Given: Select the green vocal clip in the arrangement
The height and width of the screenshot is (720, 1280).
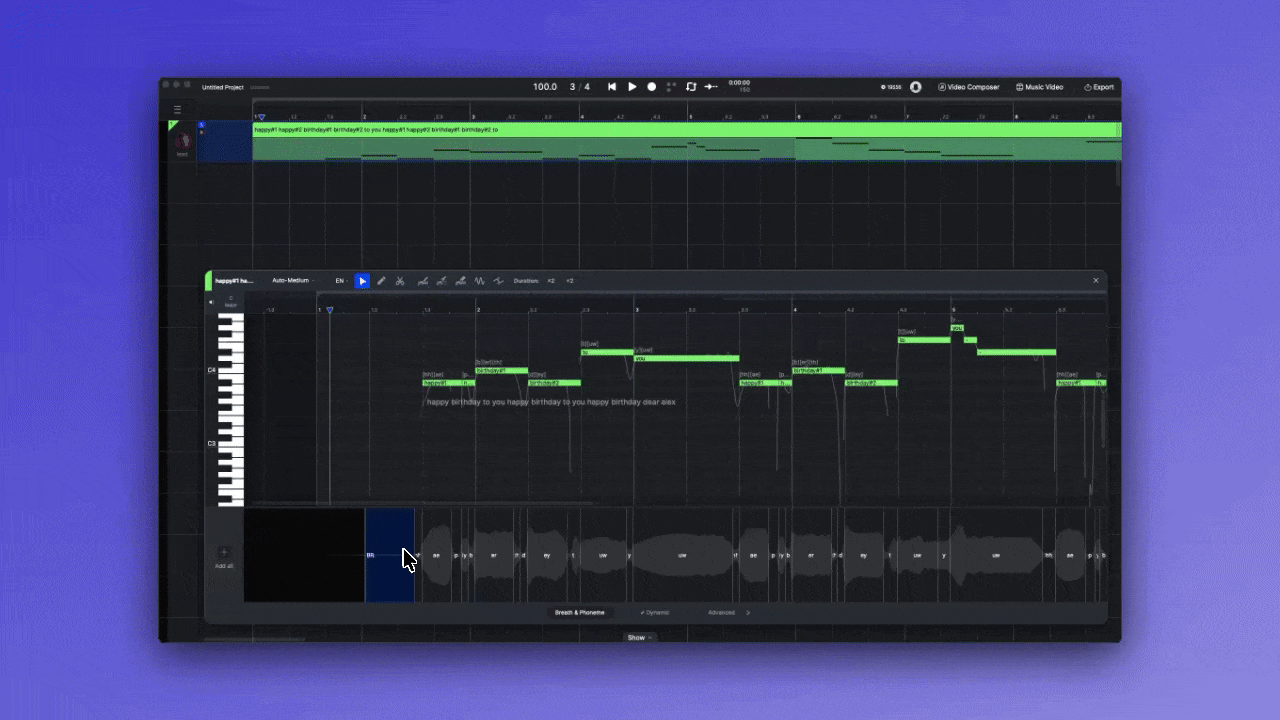Looking at the screenshot, I should [687, 141].
